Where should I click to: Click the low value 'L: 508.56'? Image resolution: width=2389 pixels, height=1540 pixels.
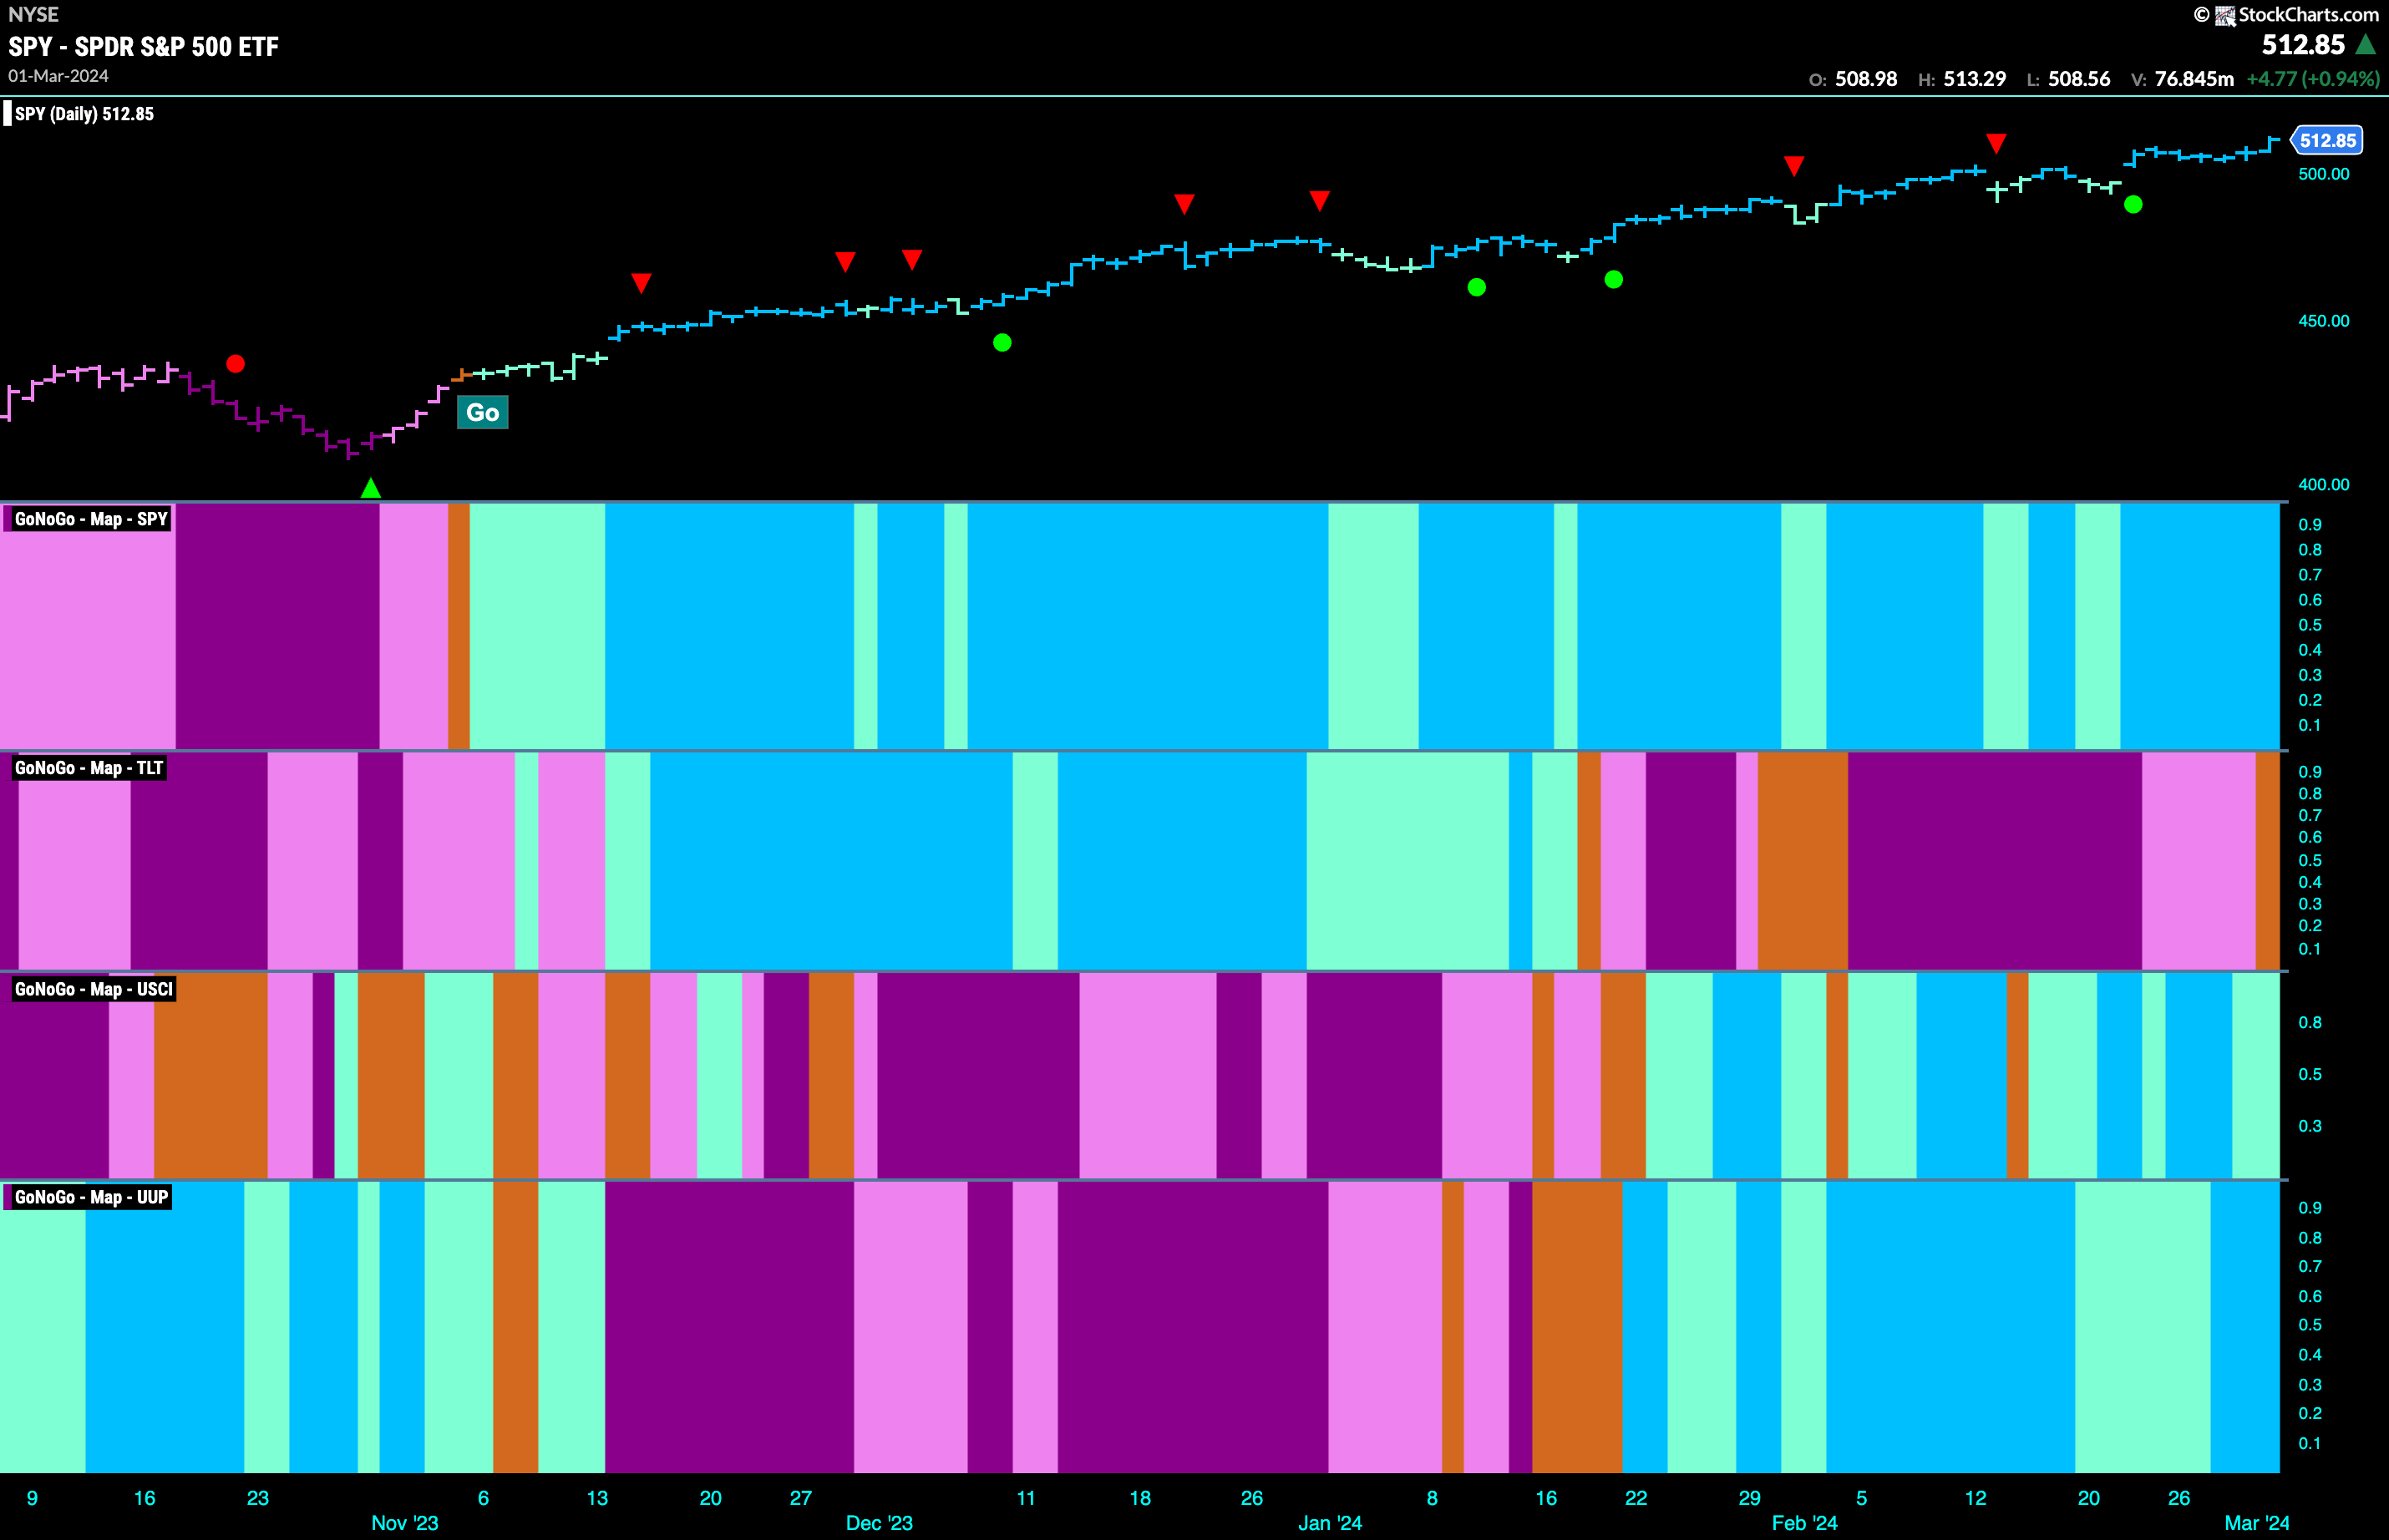(2068, 79)
